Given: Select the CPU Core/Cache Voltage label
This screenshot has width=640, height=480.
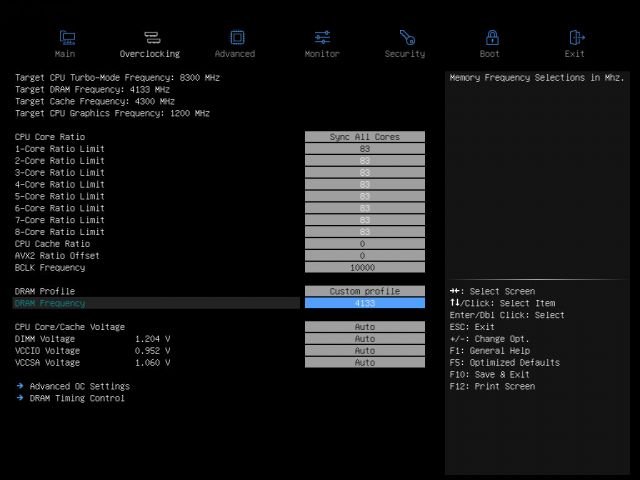Looking at the screenshot, I should 70,327.
